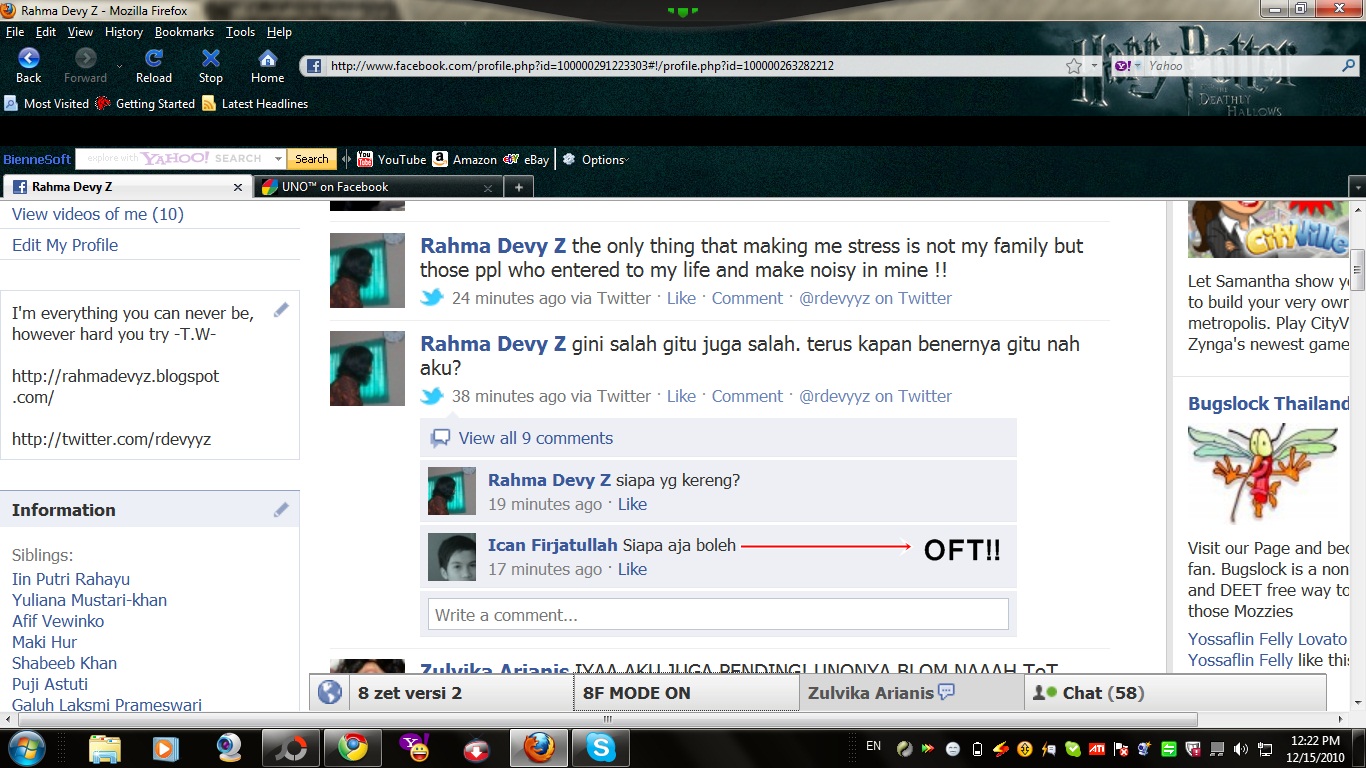The width and height of the screenshot is (1366, 768).
Task: Open the clock and date in the tray
Action: (x=1314, y=748)
